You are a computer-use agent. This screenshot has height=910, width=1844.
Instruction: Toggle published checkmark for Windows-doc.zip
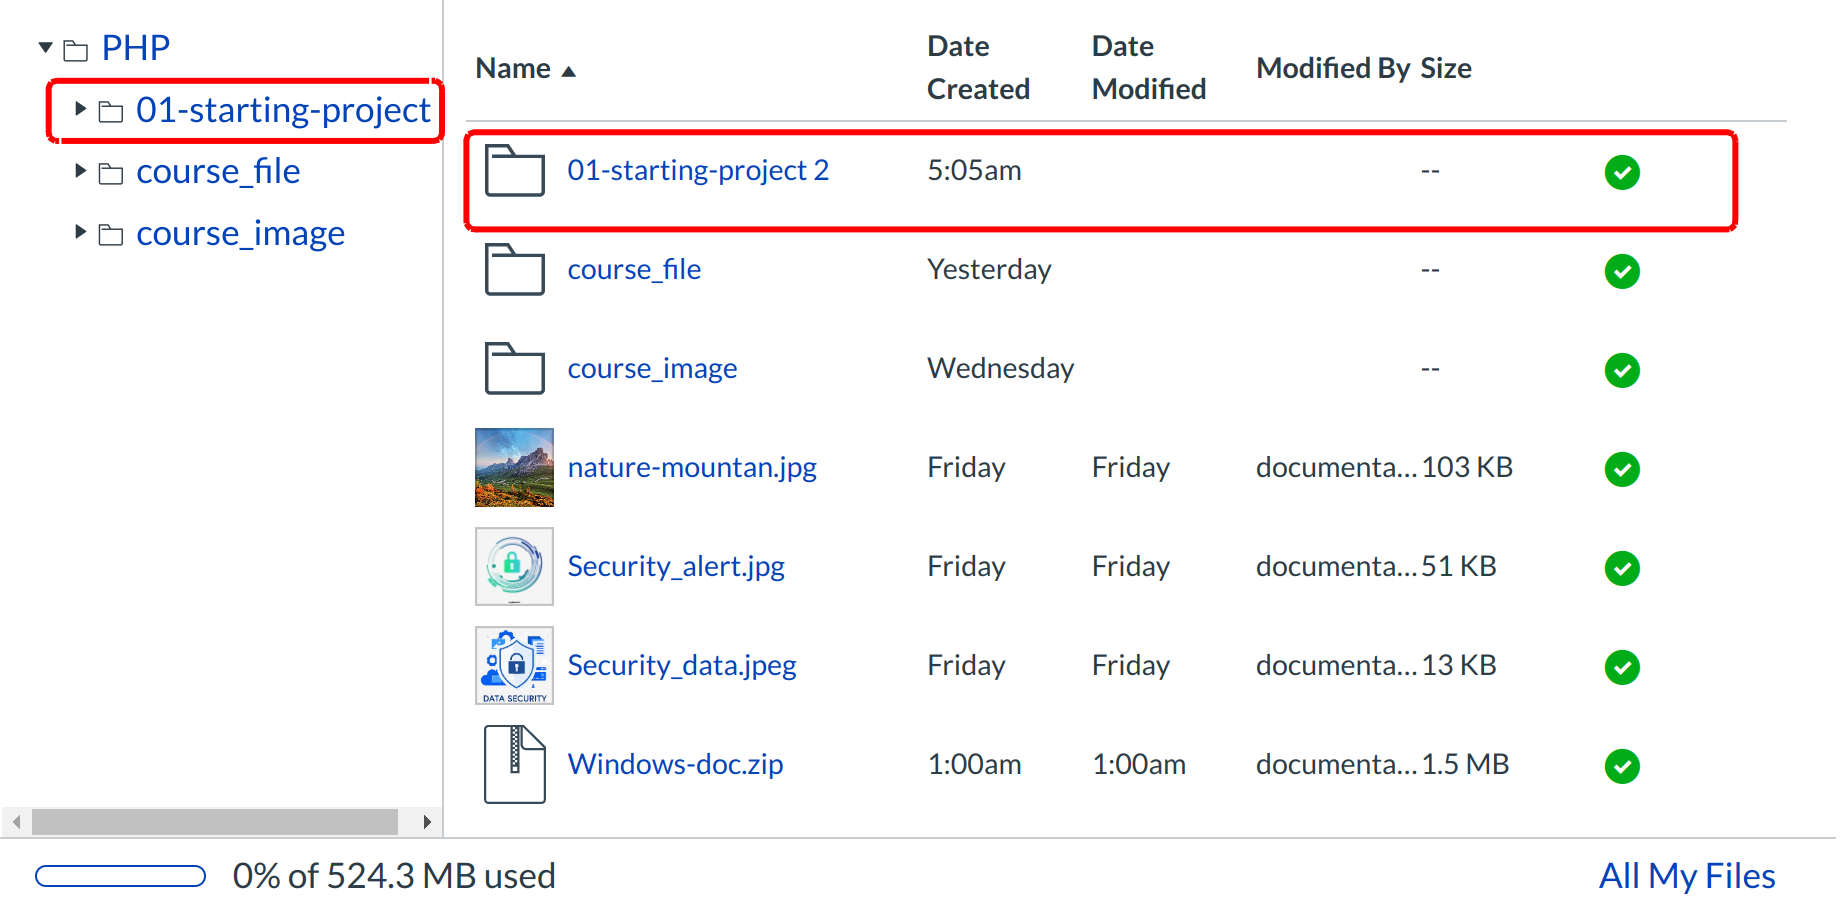[x=1621, y=766]
